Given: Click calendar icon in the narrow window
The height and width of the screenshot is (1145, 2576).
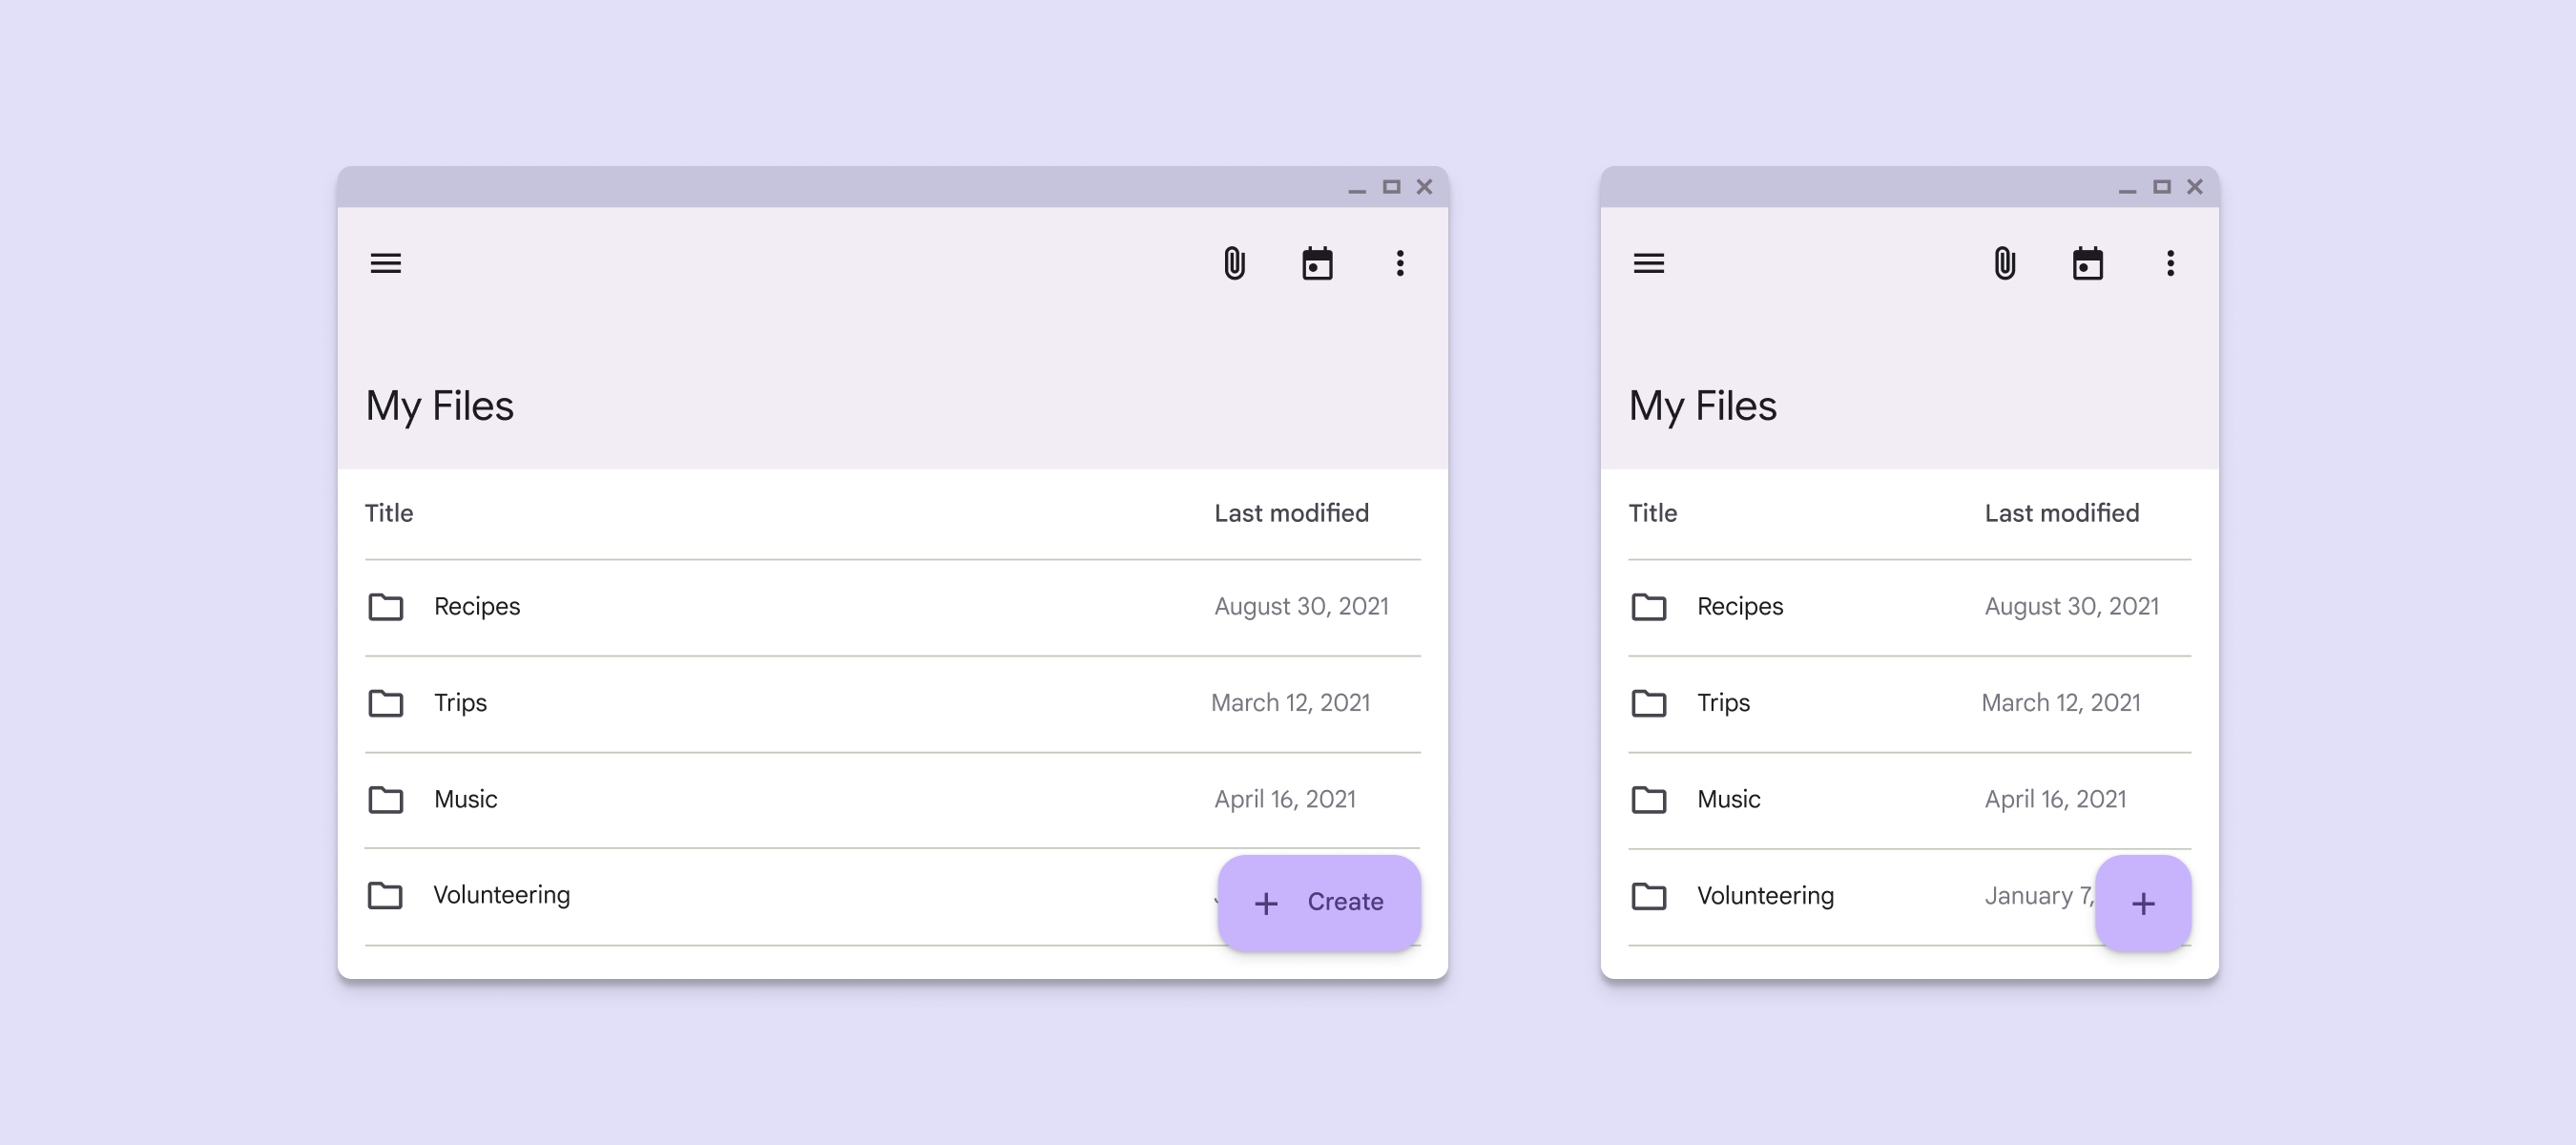Looking at the screenshot, I should pyautogui.click(x=2087, y=263).
